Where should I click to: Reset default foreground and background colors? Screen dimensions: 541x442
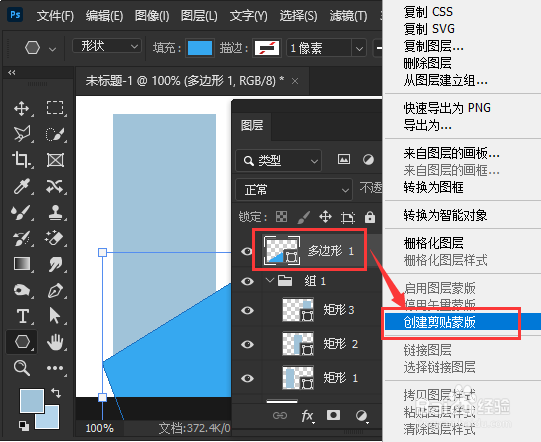click(x=24, y=426)
